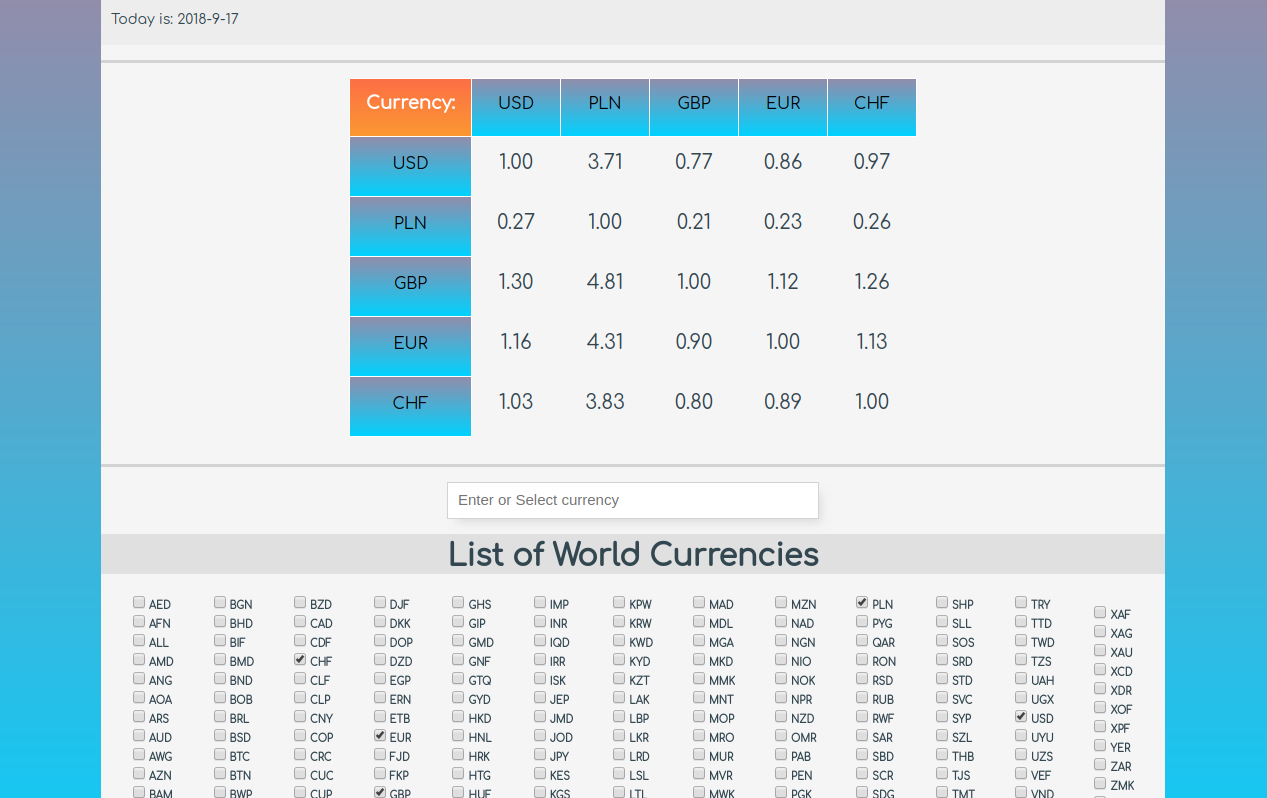Tick the INR currency checkbox
This screenshot has width=1267, height=798.
(x=540, y=621)
